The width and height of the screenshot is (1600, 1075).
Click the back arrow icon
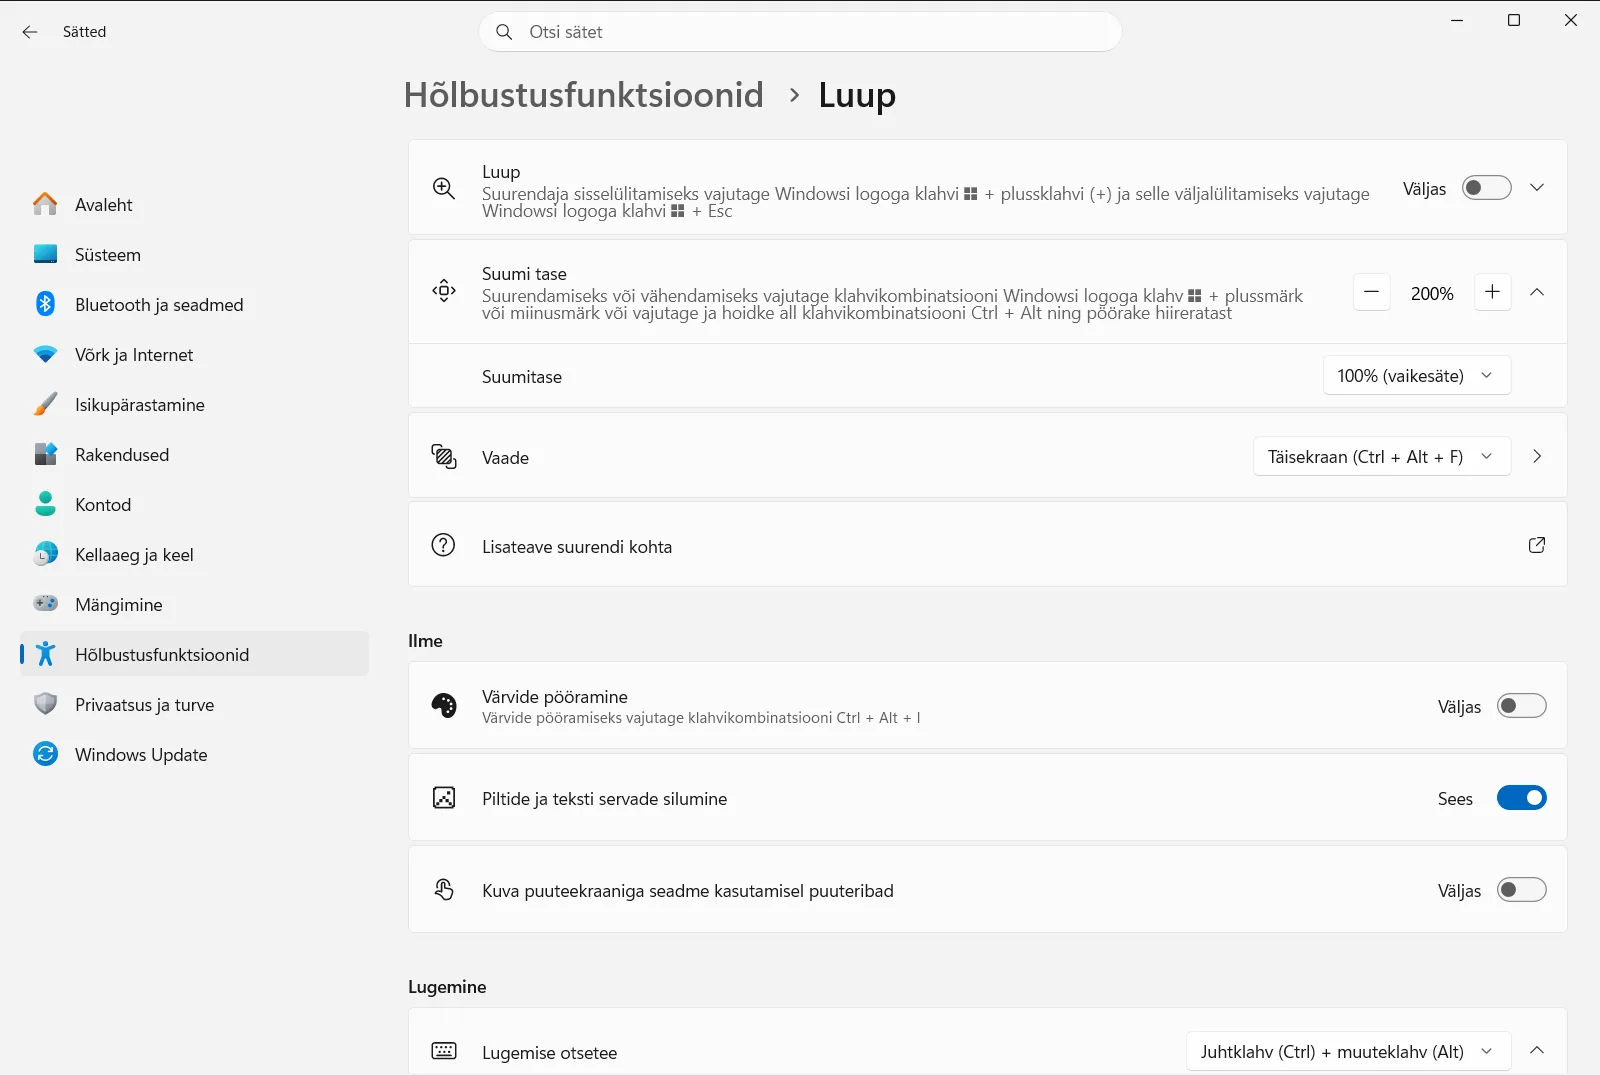pos(30,32)
